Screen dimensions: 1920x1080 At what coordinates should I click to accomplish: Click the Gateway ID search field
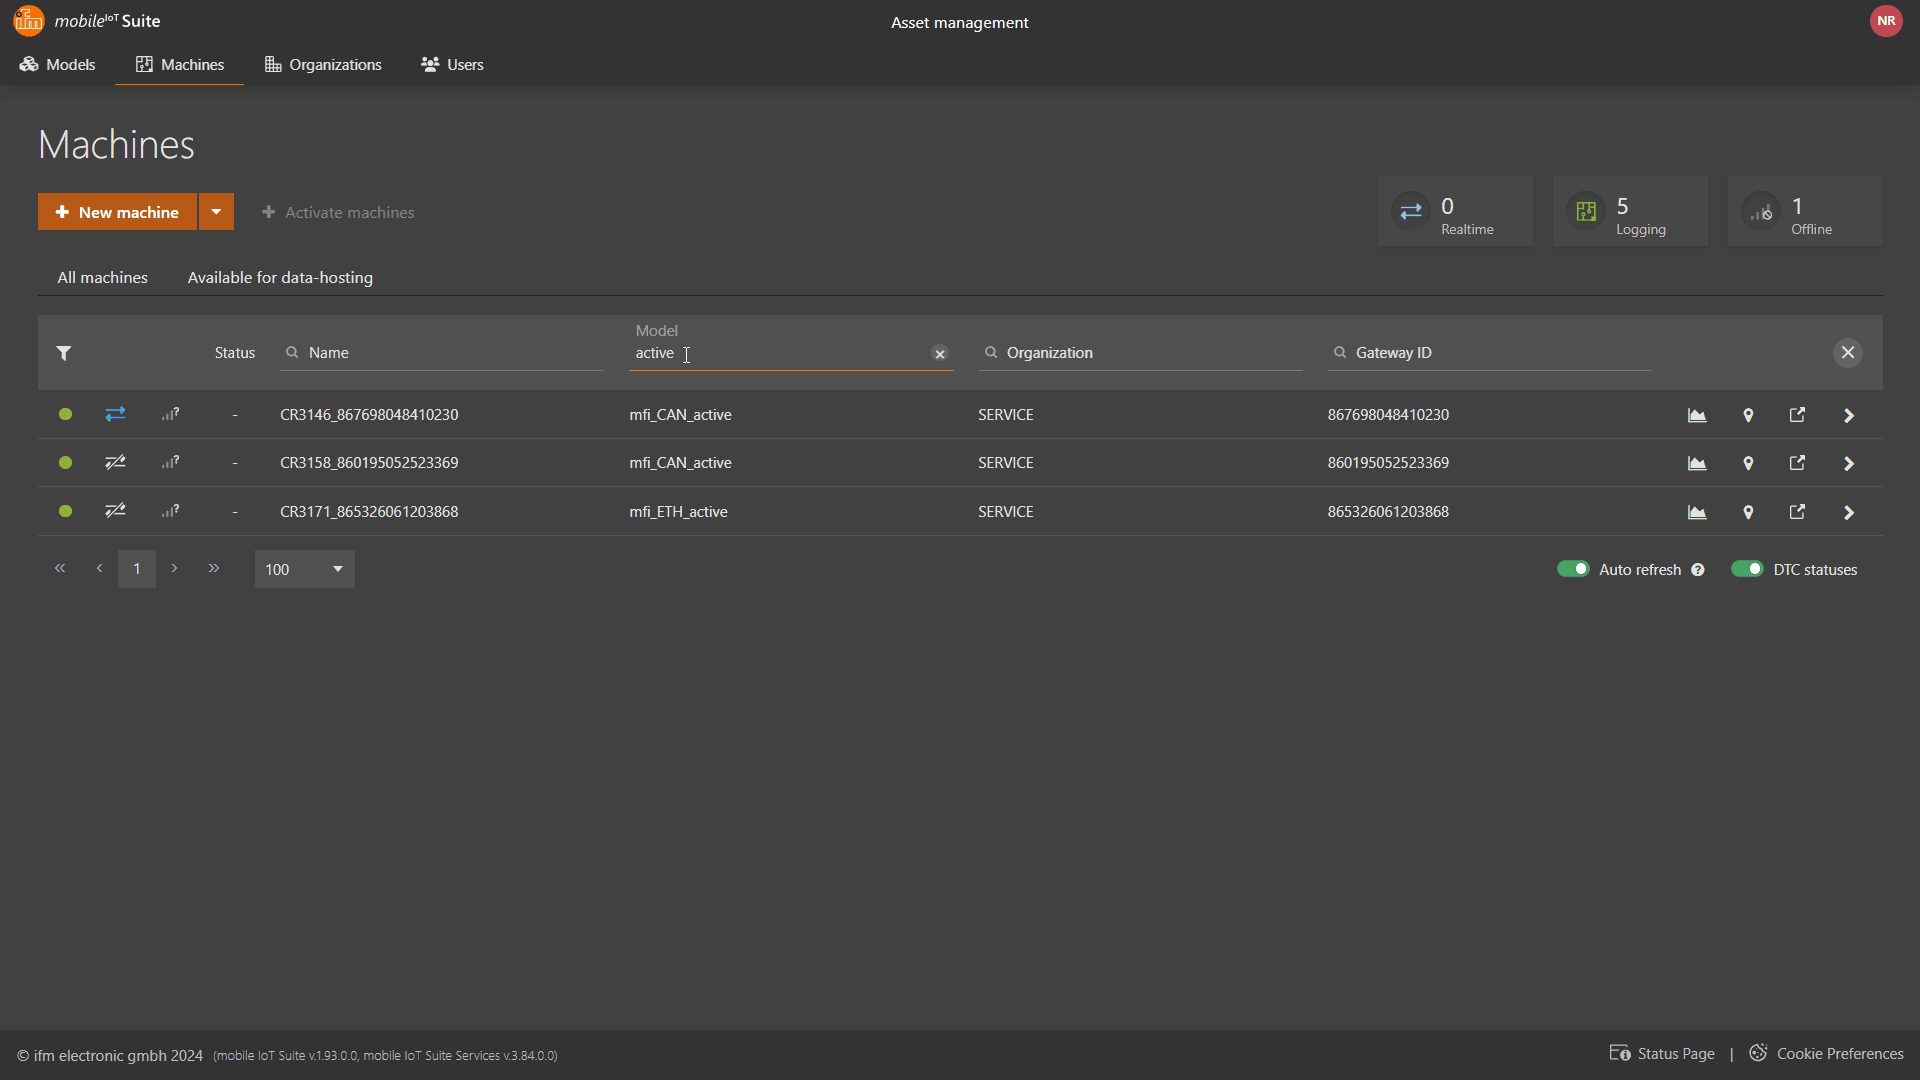tap(1490, 353)
